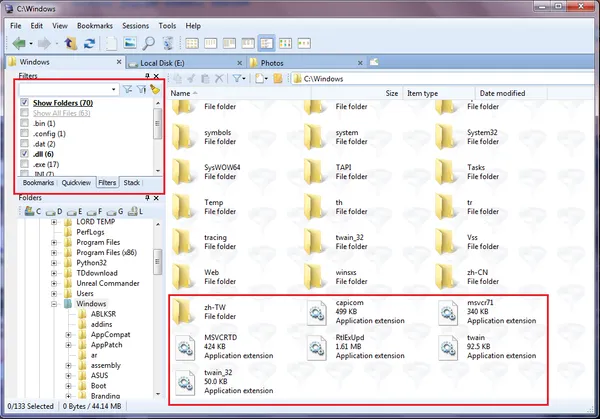This screenshot has width=600, height=419.
Task: Enable the .bin (1) filter checkbox
Action: (x=24, y=123)
